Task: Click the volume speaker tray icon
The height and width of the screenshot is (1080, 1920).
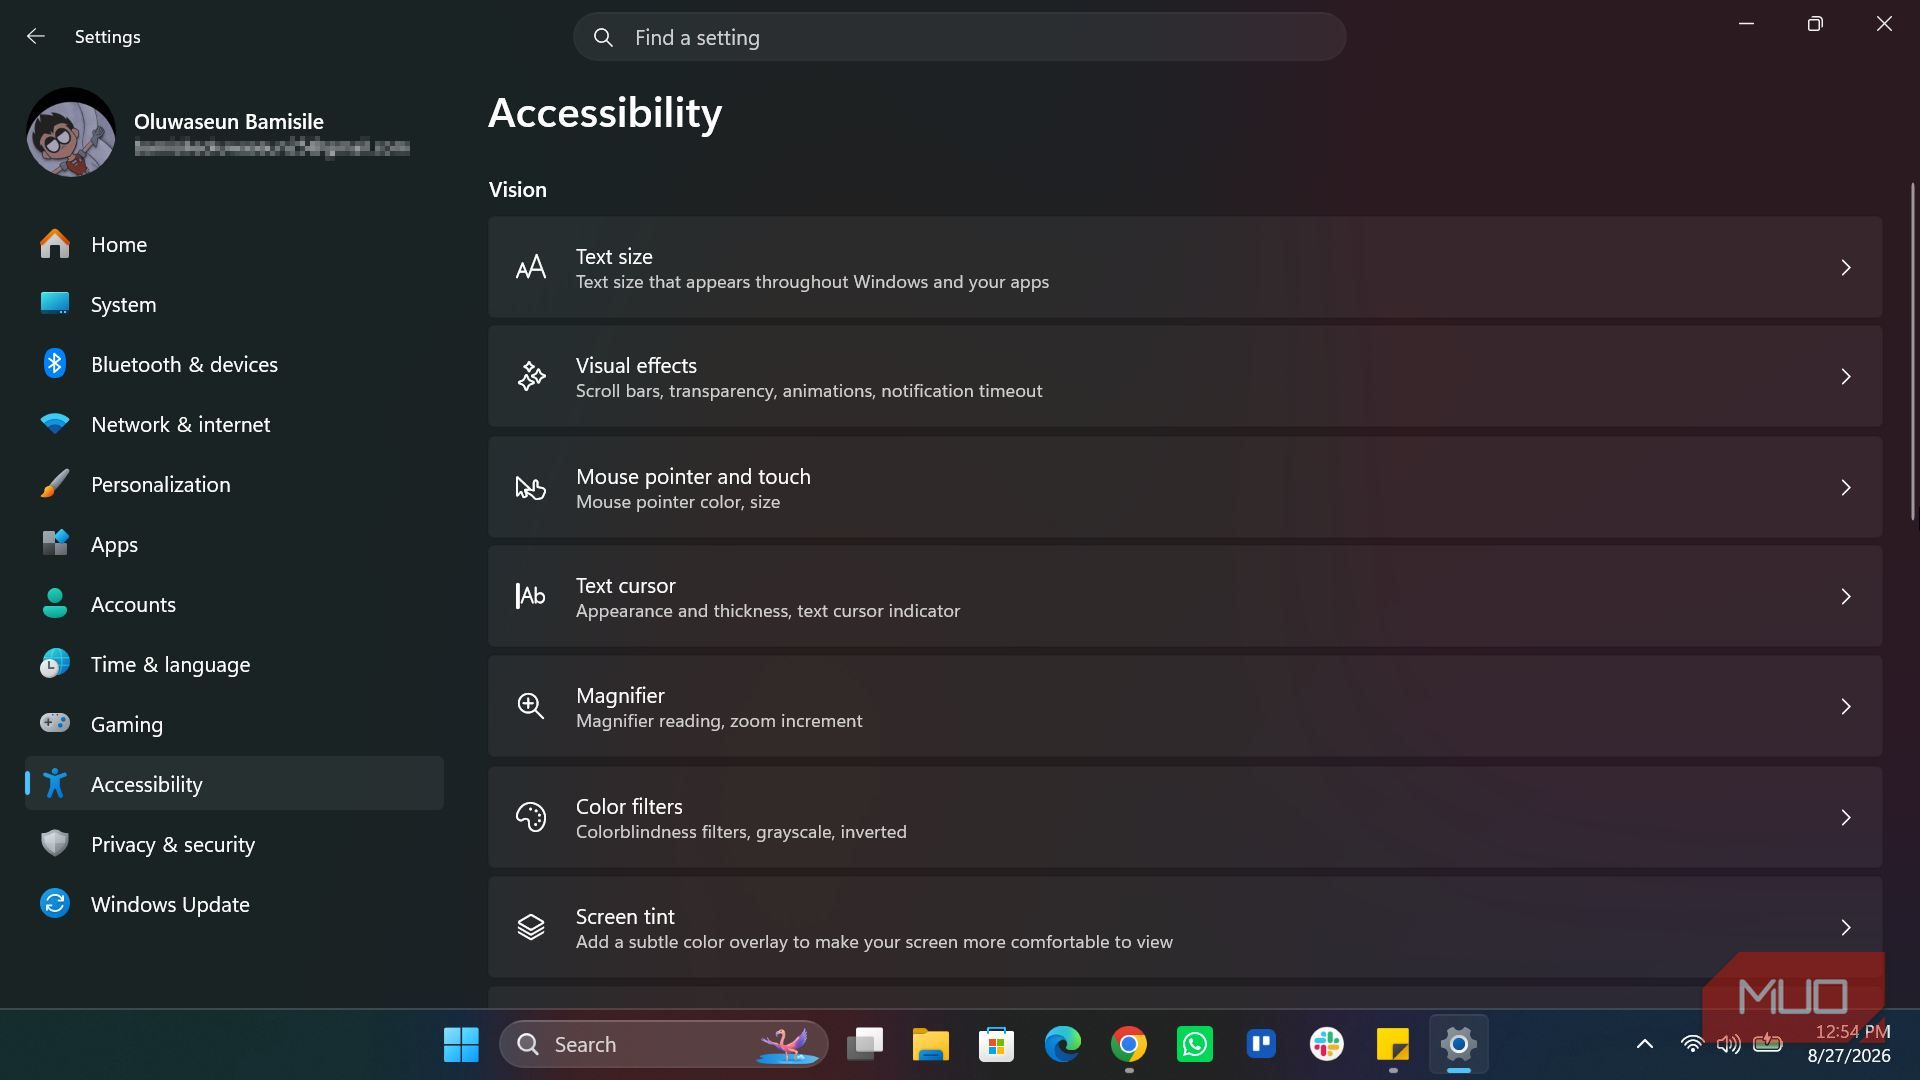Action: pos(1728,1044)
